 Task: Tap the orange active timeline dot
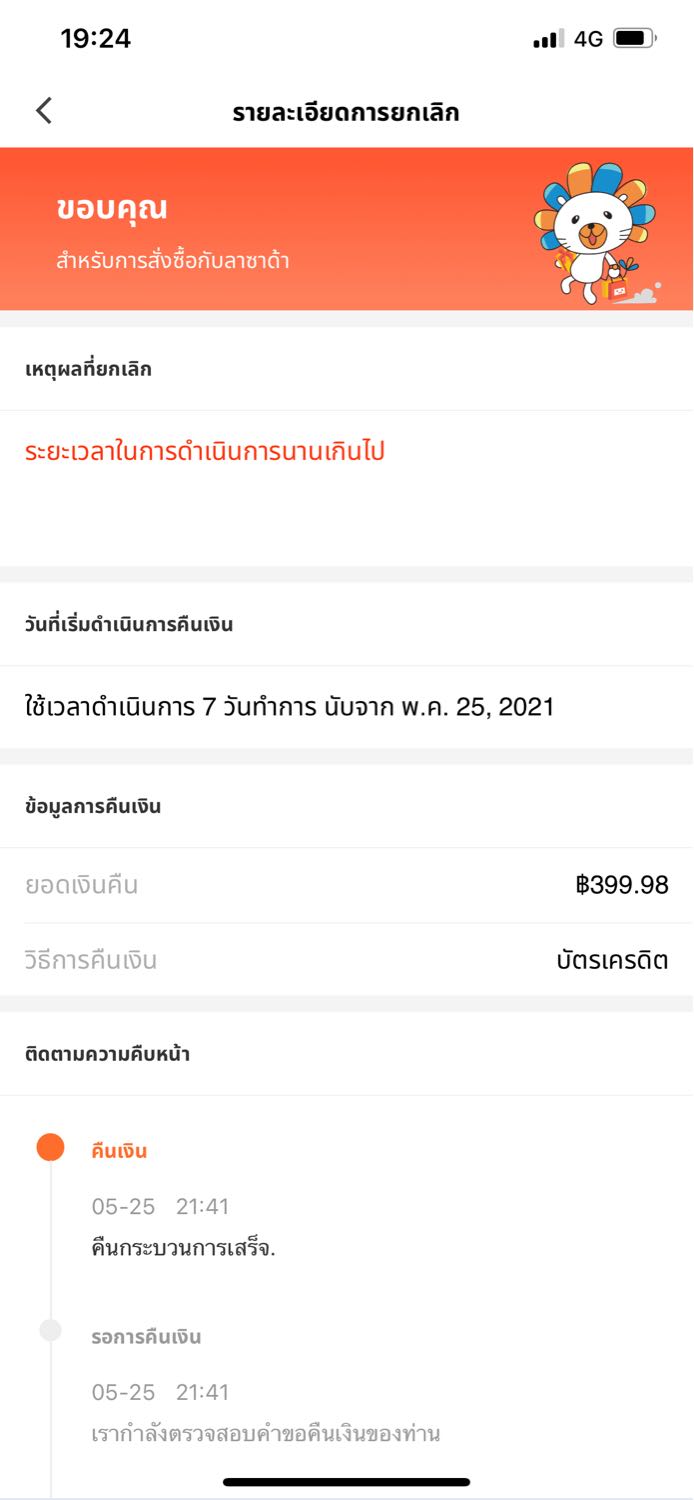pyautogui.click(x=50, y=1147)
